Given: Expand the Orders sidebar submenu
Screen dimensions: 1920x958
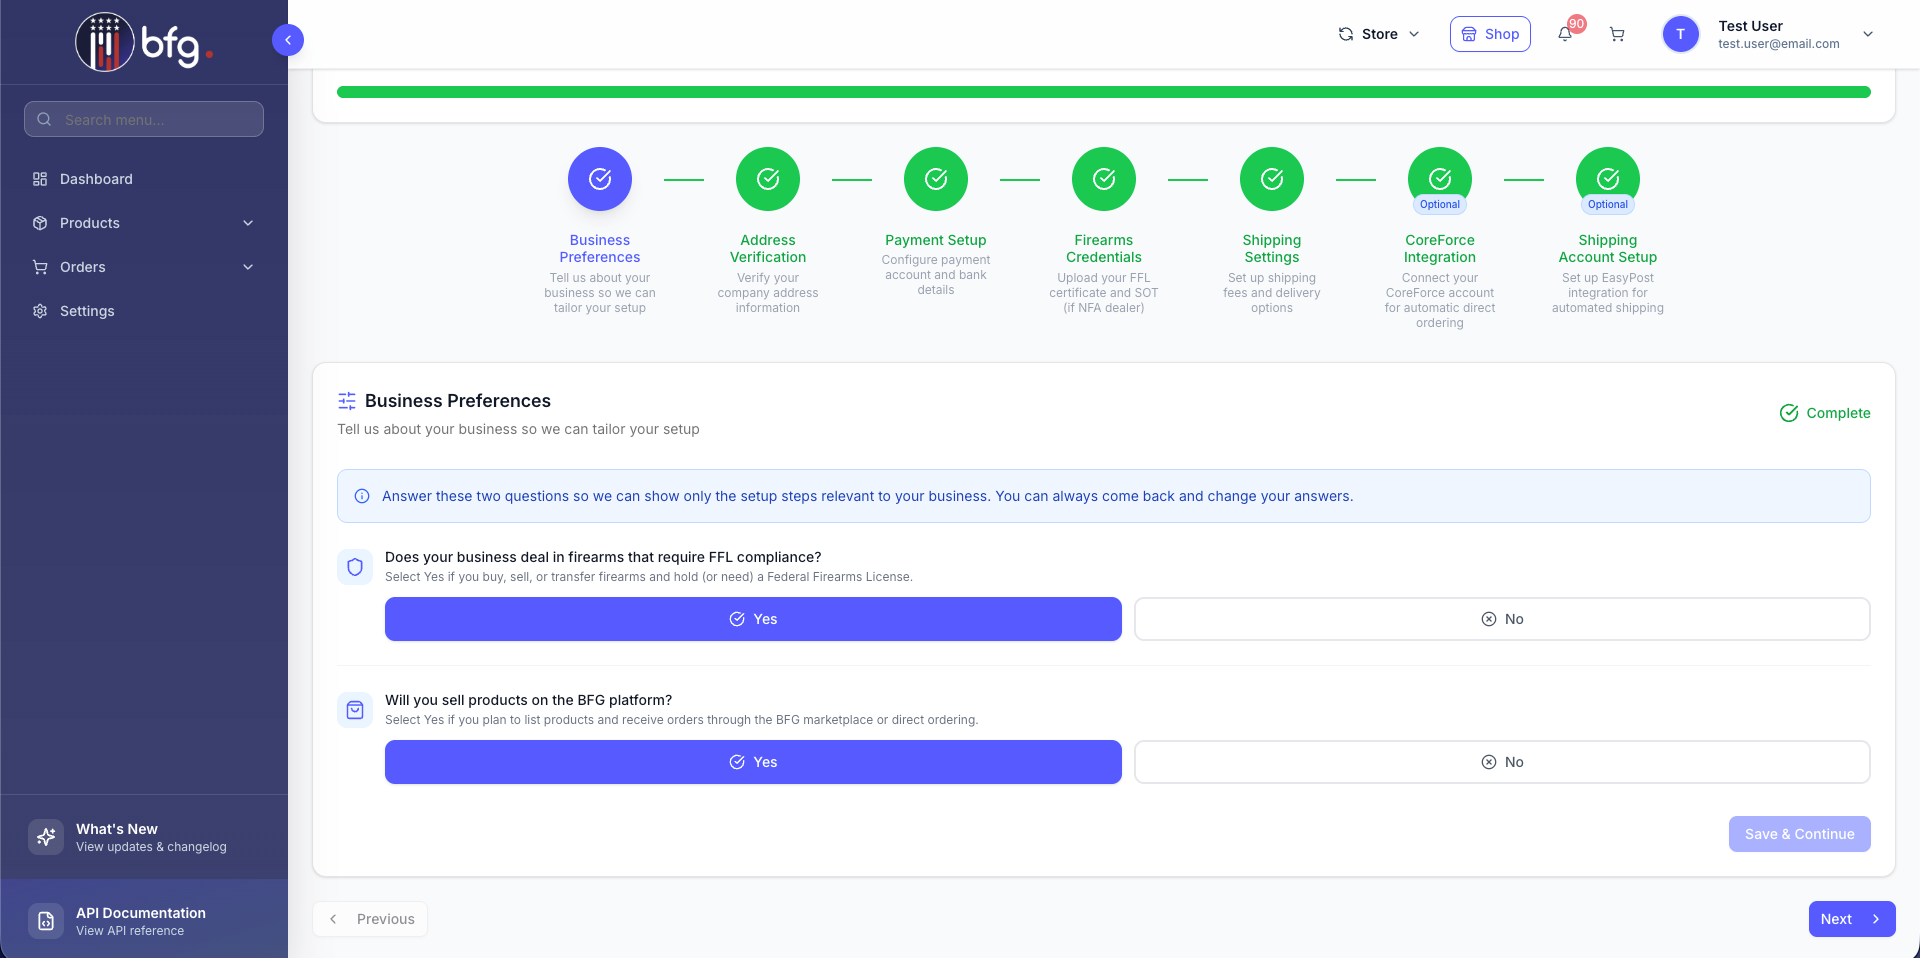Looking at the screenshot, I should coord(144,267).
